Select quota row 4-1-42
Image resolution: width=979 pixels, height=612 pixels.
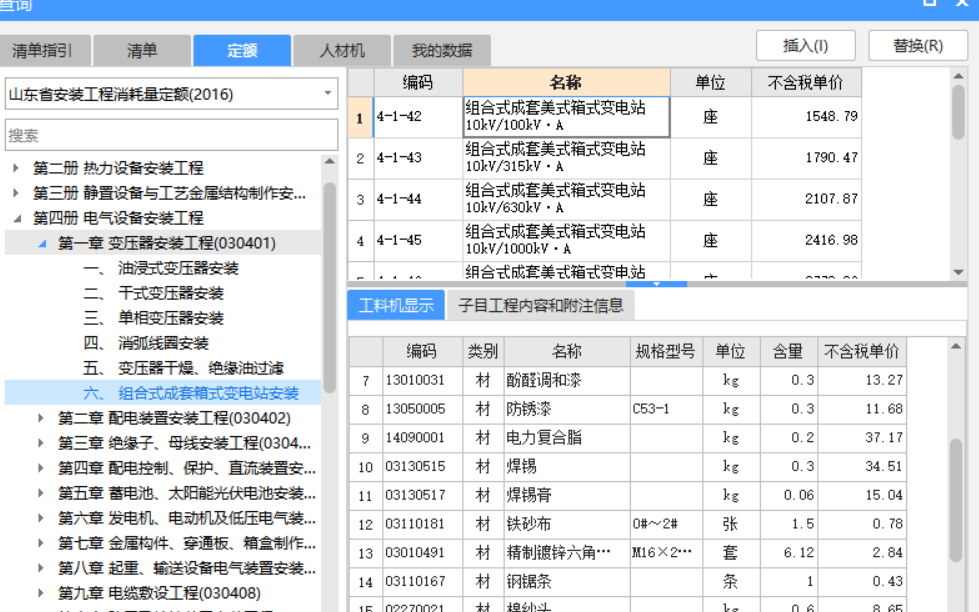[605, 117]
